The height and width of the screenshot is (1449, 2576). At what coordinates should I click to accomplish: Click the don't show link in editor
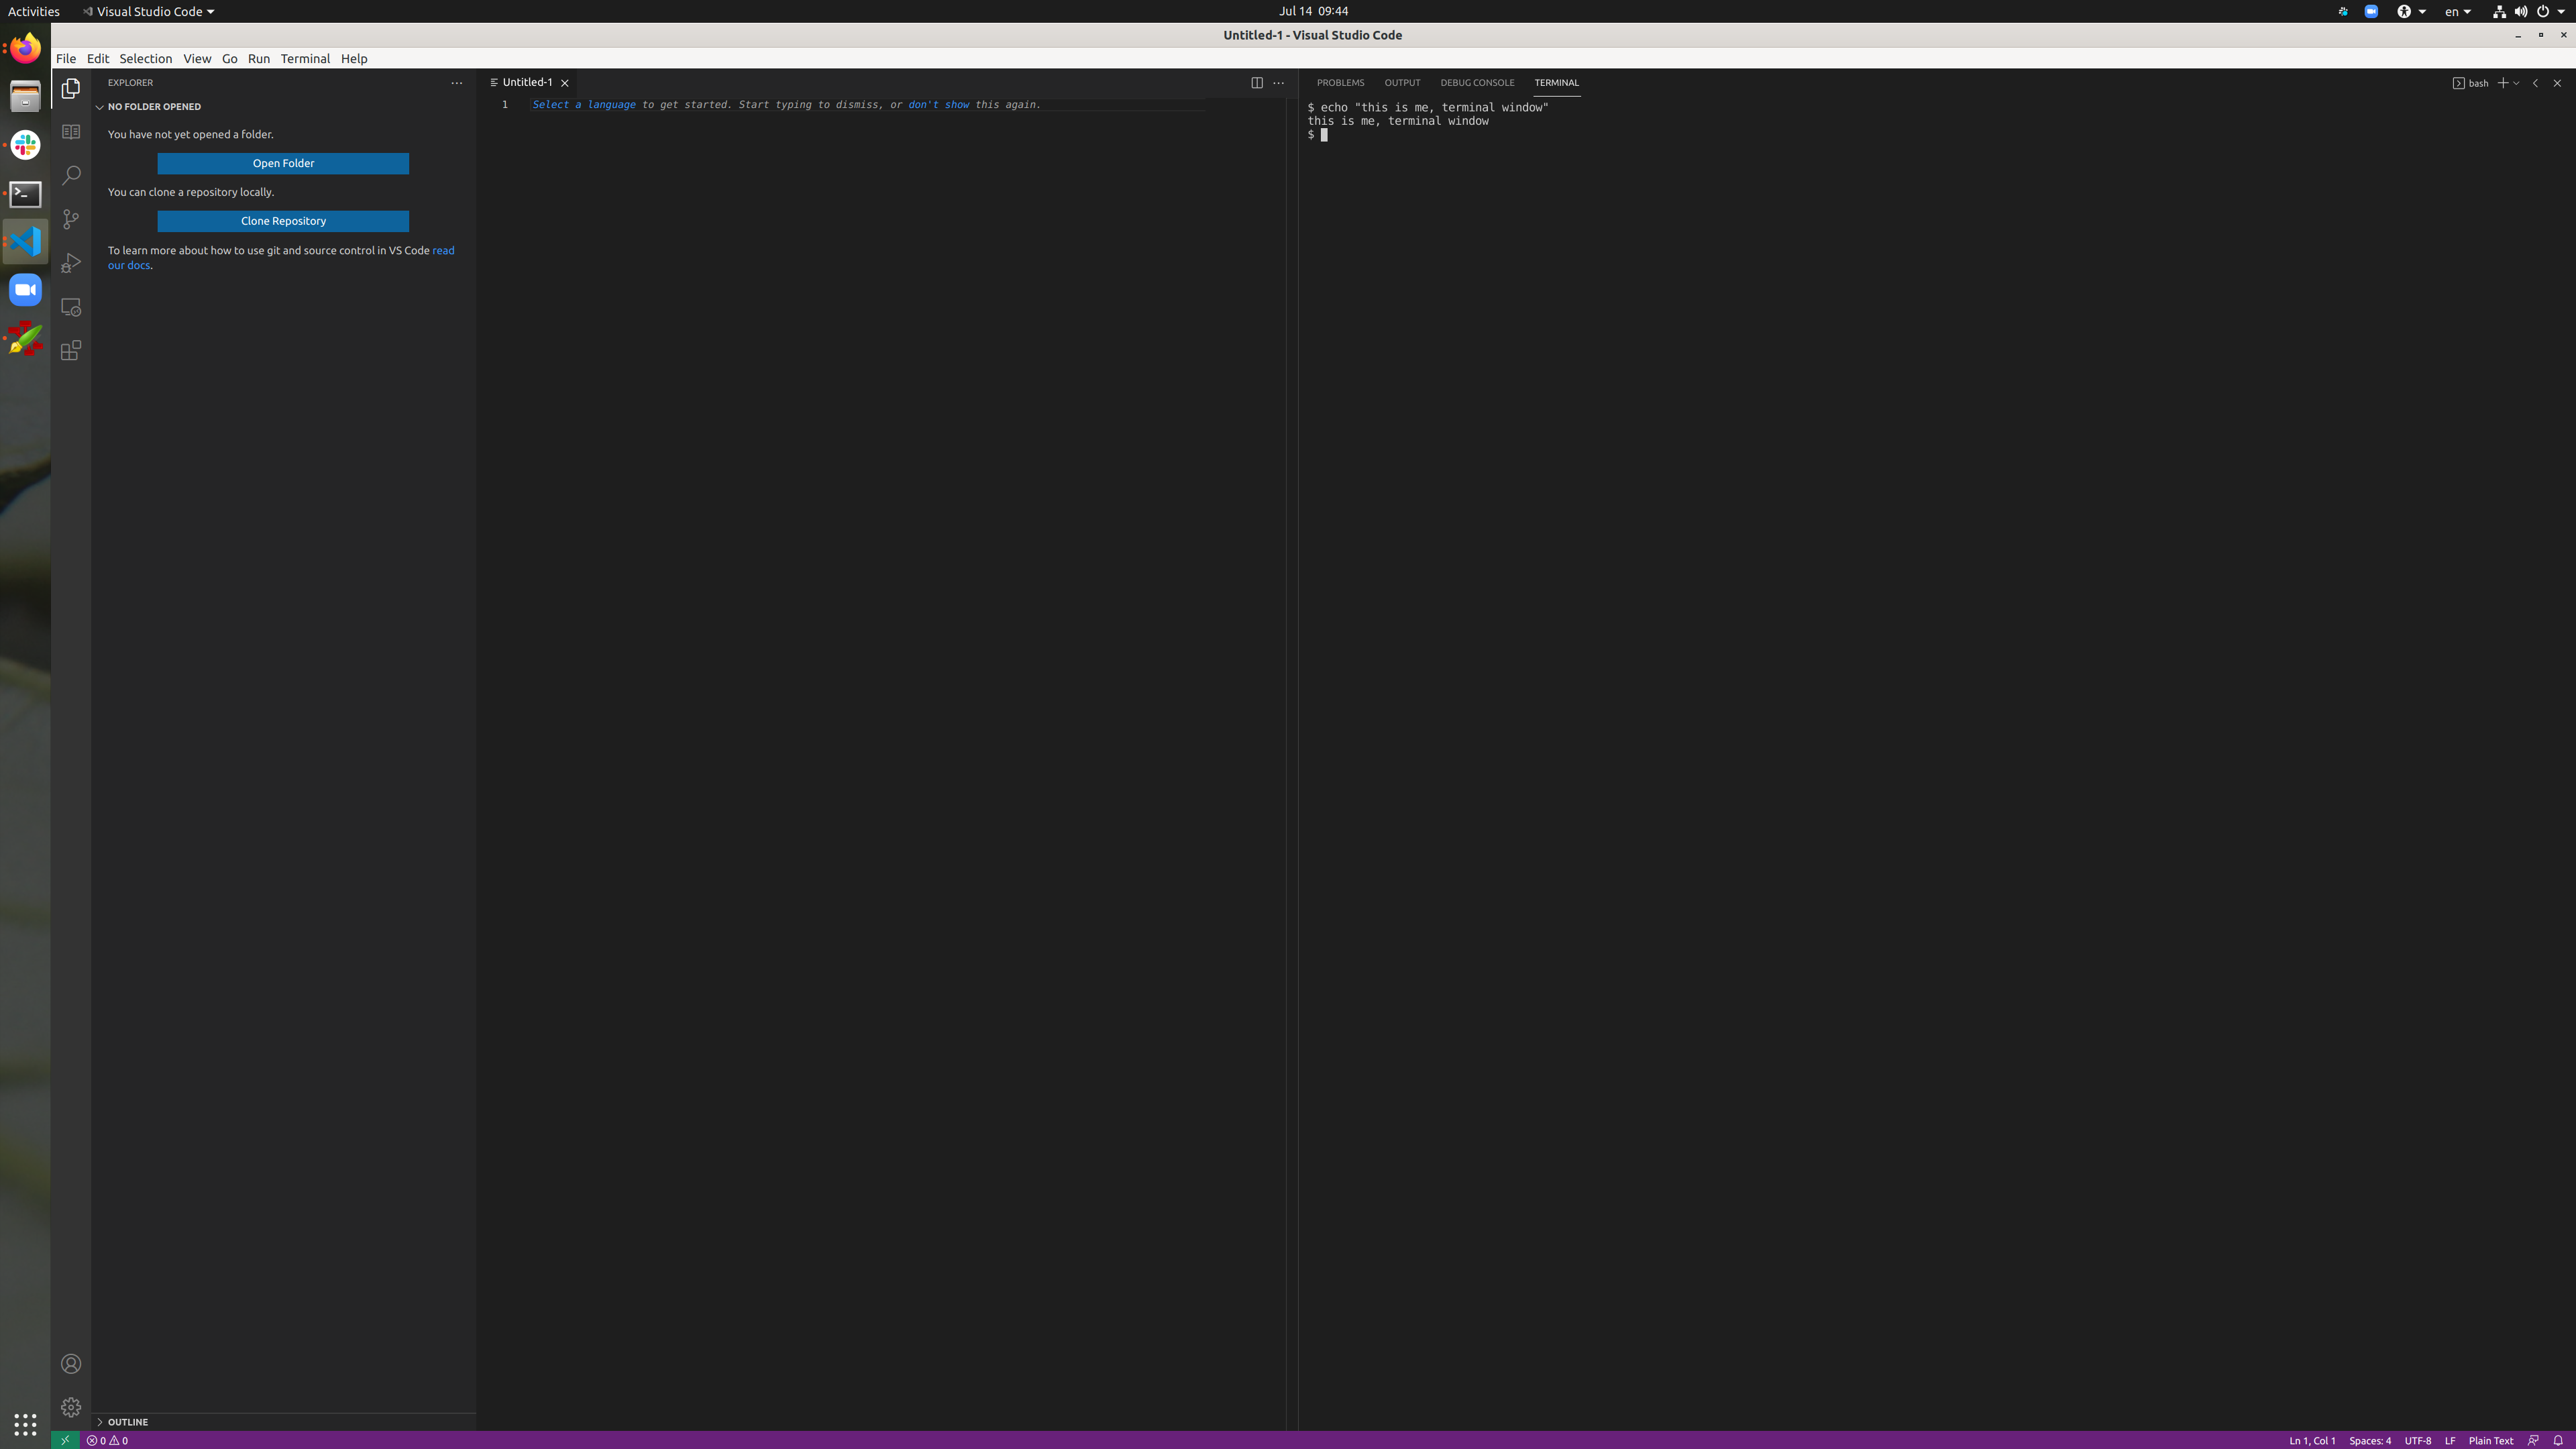(x=938, y=105)
